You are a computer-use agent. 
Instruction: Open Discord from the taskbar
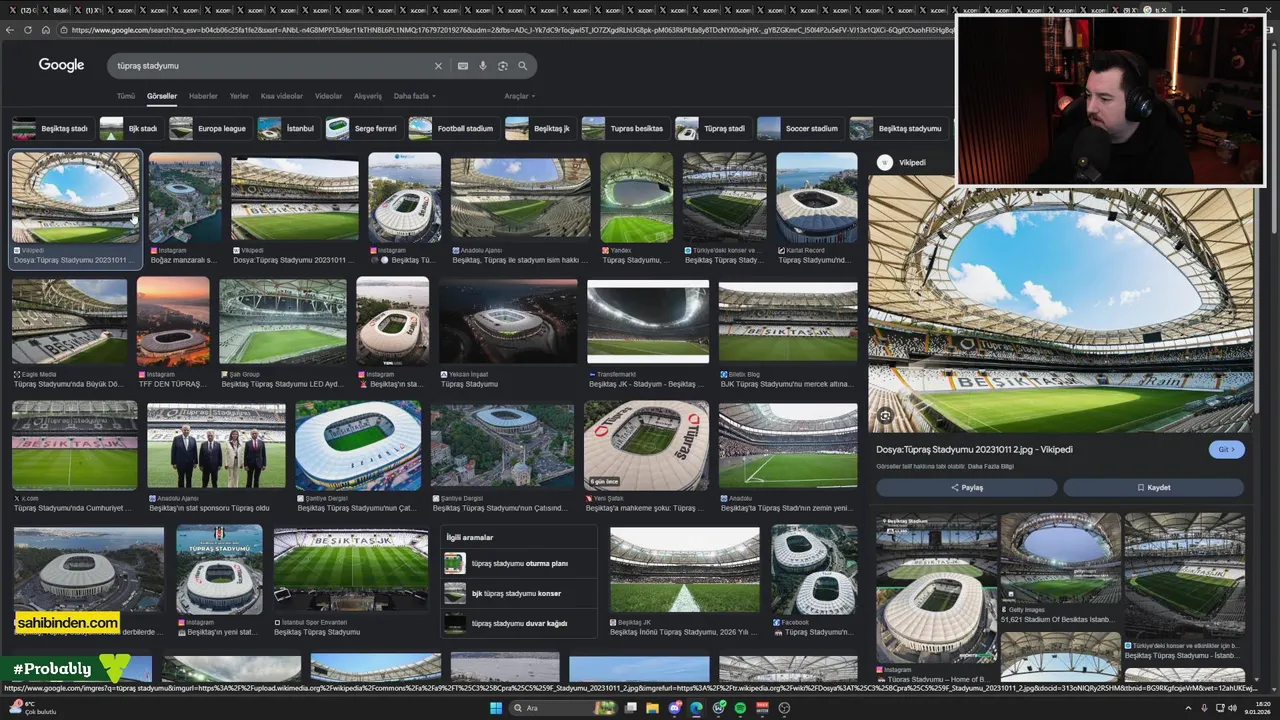click(674, 708)
